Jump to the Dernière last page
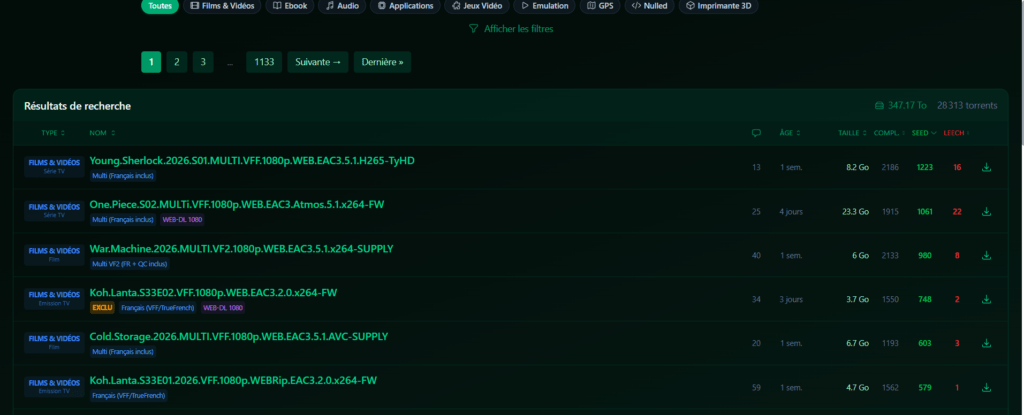 (x=381, y=62)
